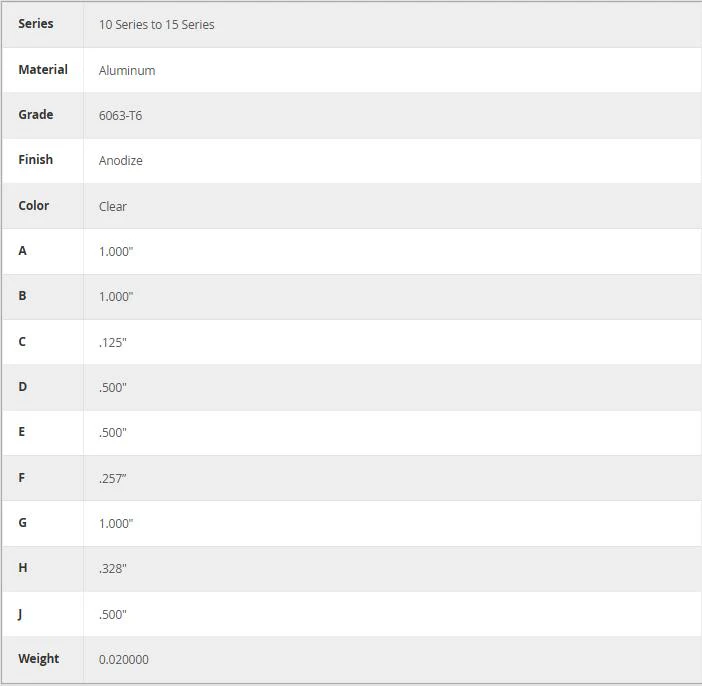Select the 6063-T6 grade value
Viewport: 702px width, 686px height.
[x=120, y=116]
